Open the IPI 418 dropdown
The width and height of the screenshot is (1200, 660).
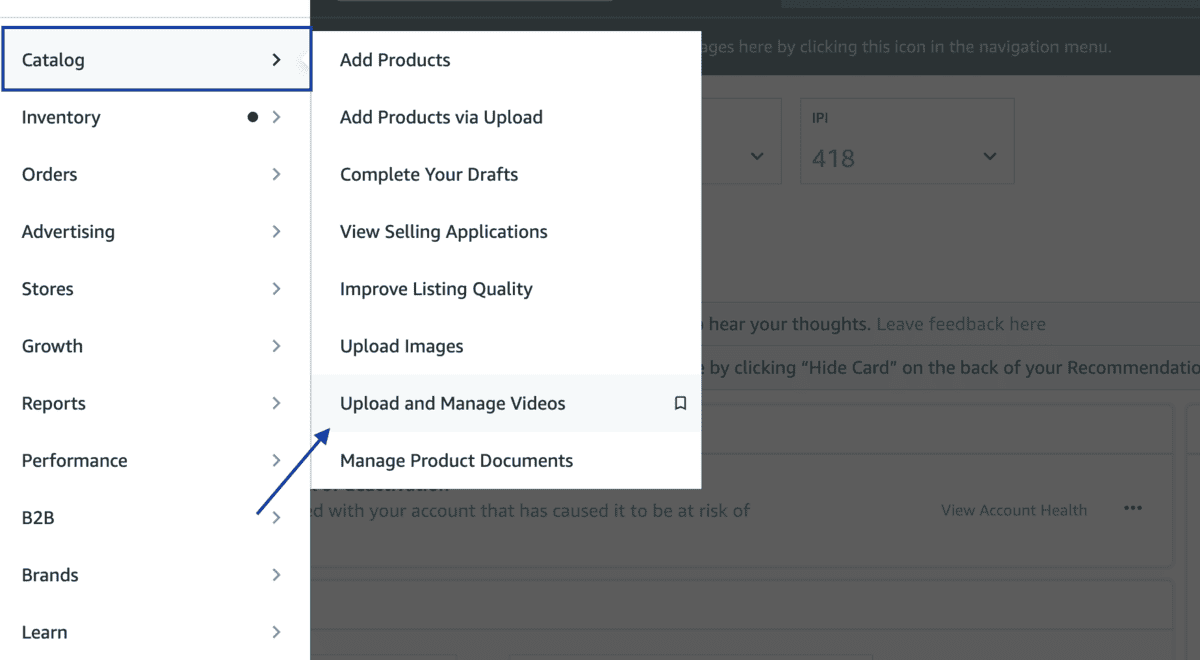coord(907,140)
